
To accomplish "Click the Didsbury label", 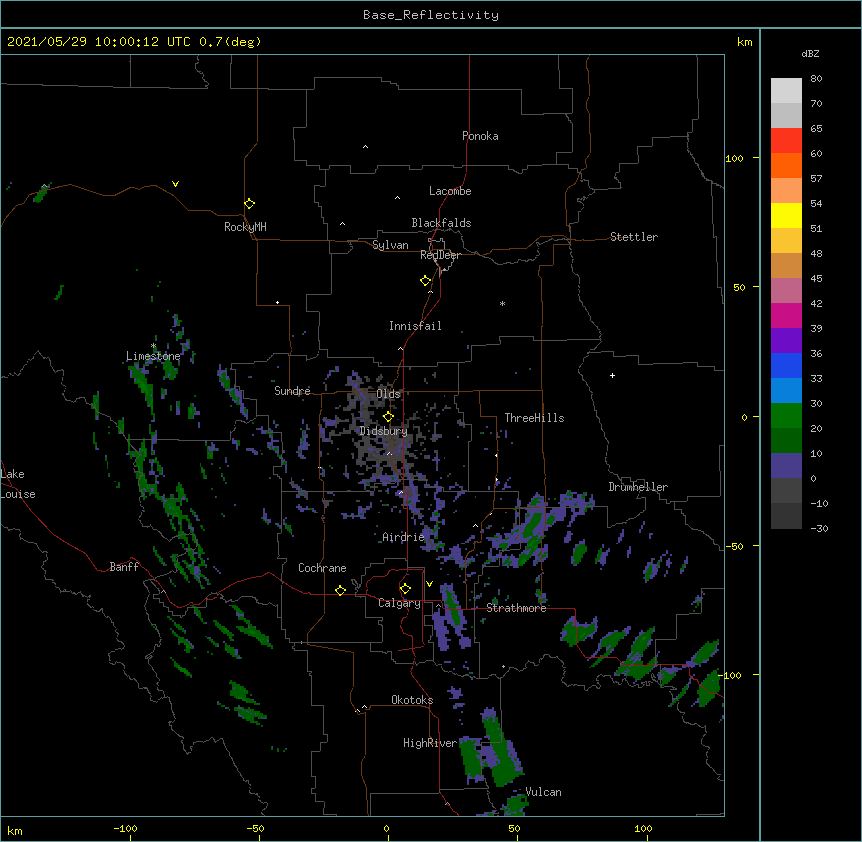I will 384,431.
